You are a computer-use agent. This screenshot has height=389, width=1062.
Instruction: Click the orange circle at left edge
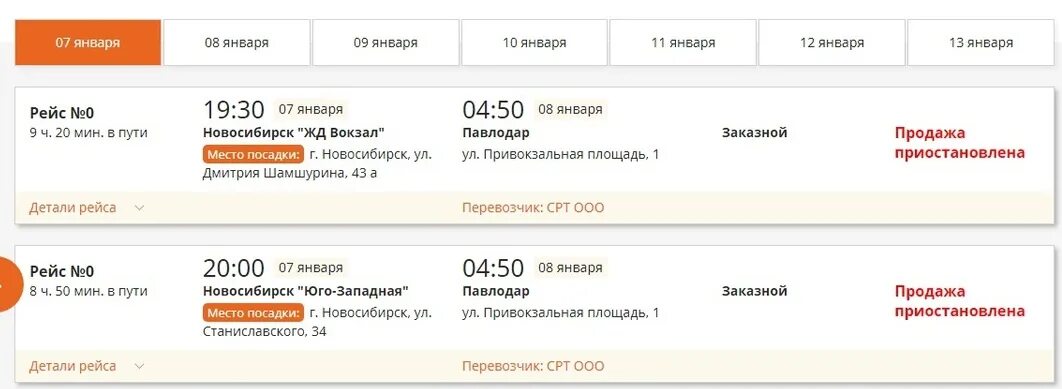tap(9, 285)
